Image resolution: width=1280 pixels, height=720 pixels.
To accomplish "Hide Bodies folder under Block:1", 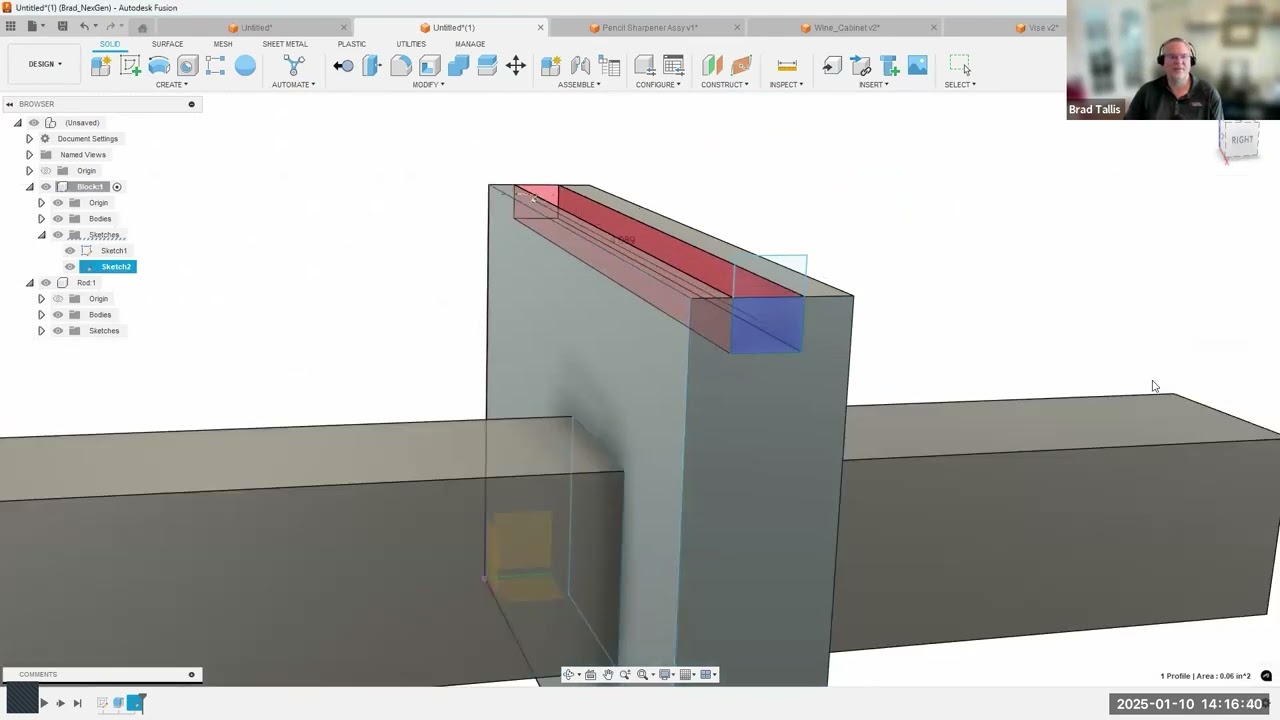I will (57, 219).
